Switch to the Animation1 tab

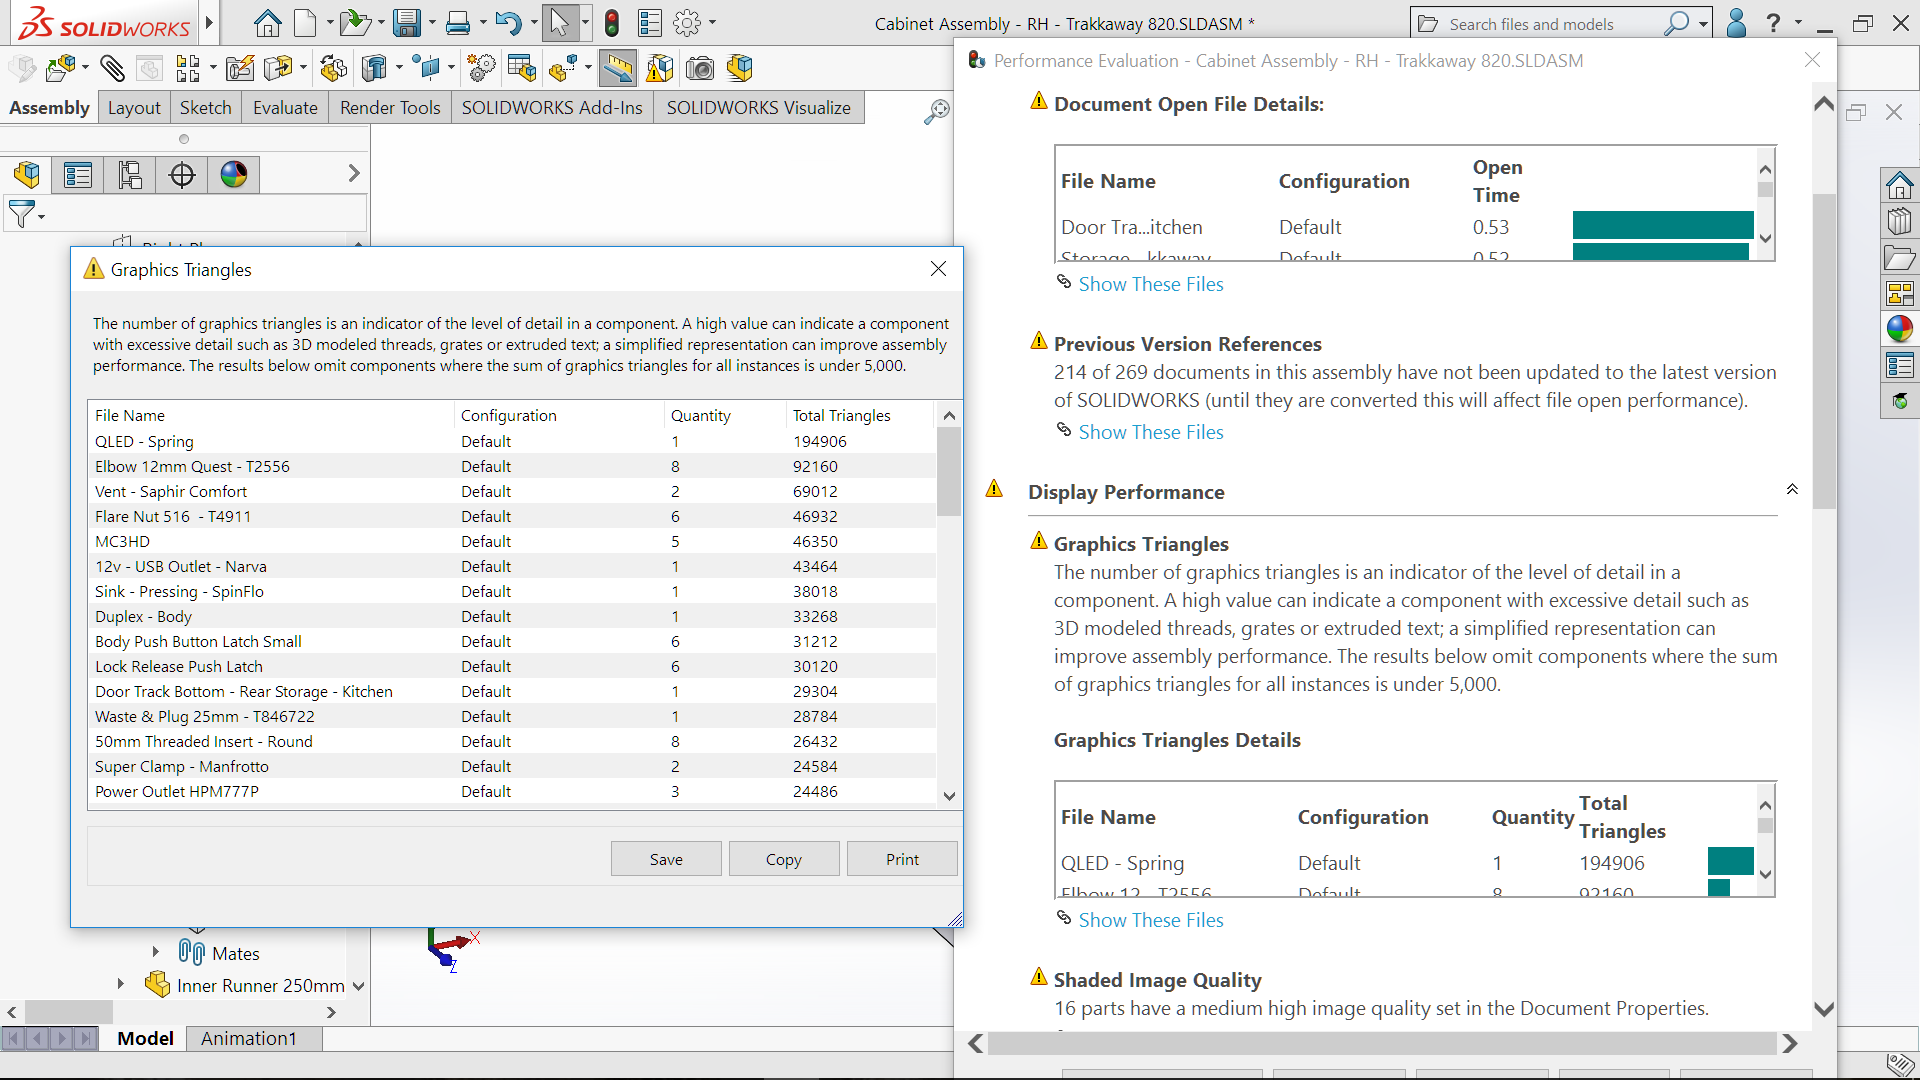[x=249, y=1039]
